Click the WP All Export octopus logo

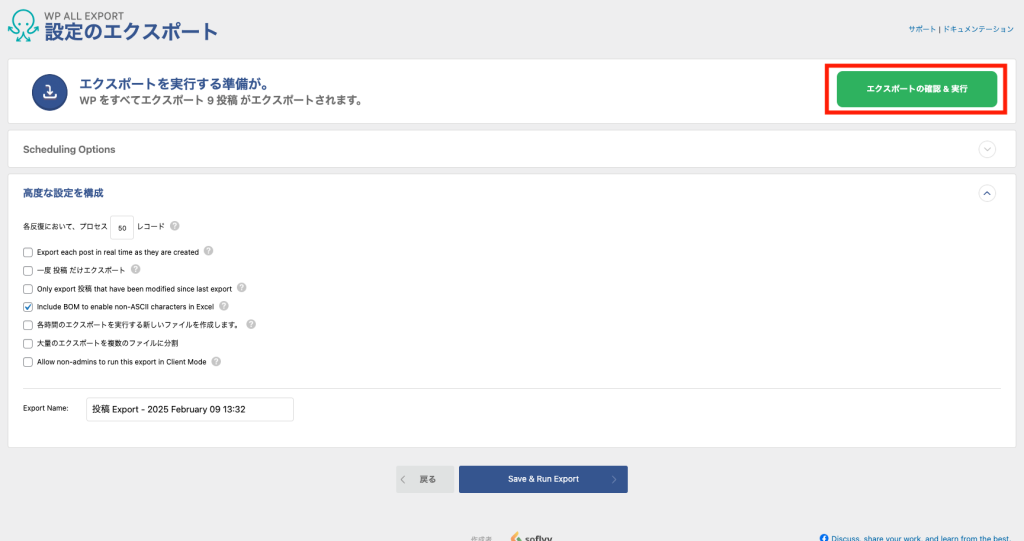coord(24,25)
